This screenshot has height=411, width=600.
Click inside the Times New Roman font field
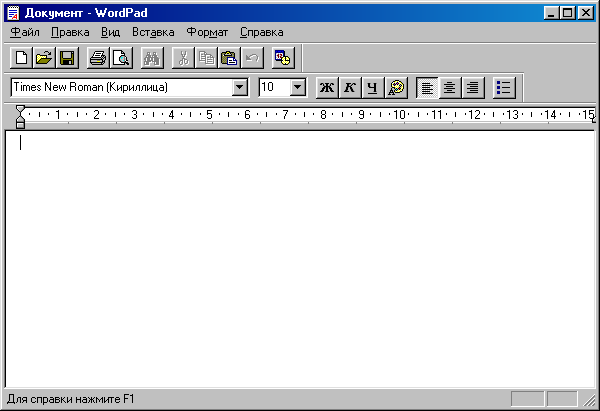pos(122,87)
